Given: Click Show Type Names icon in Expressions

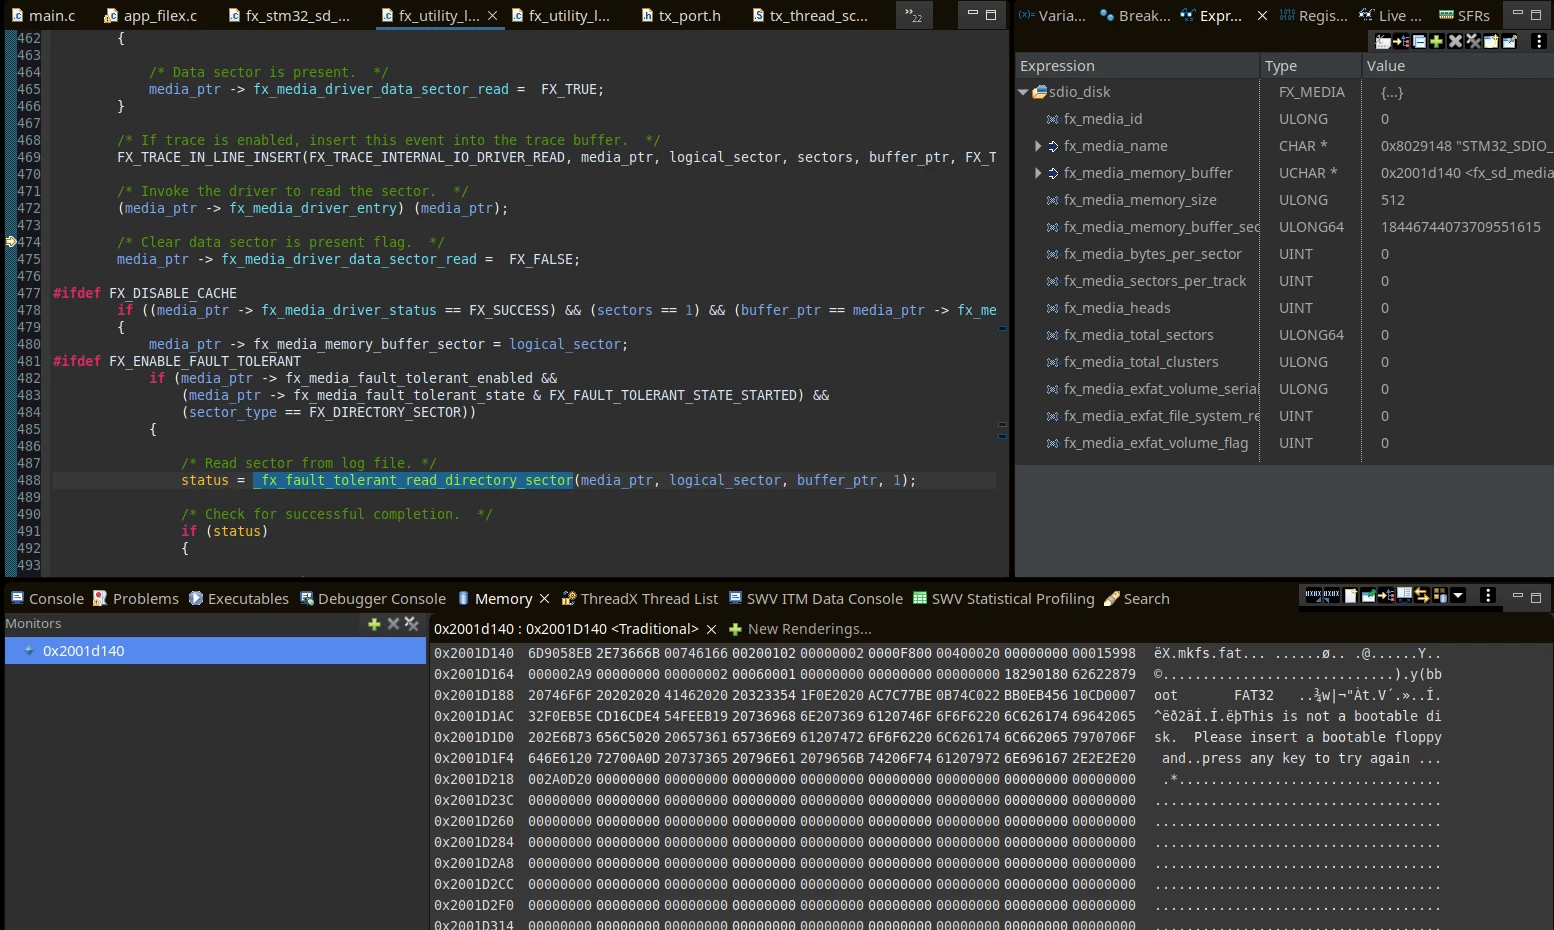Looking at the screenshot, I should 1383,41.
